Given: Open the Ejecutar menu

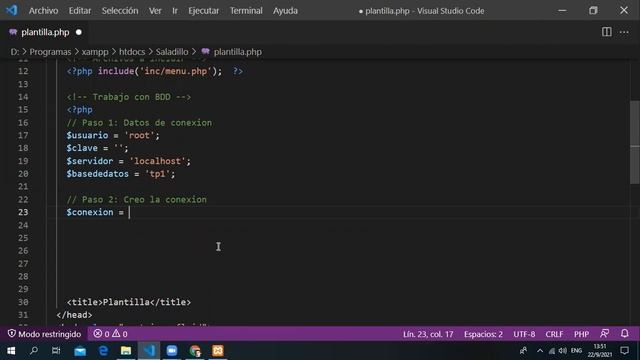Looking at the screenshot, I should (203, 11).
